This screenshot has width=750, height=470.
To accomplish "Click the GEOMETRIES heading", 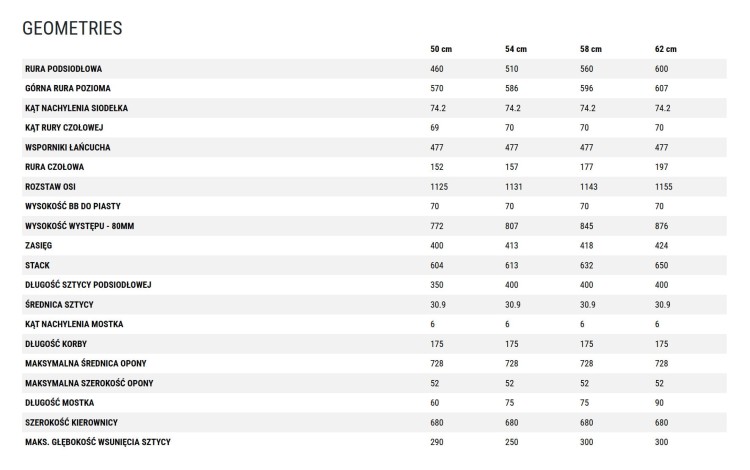I will (x=72, y=28).
